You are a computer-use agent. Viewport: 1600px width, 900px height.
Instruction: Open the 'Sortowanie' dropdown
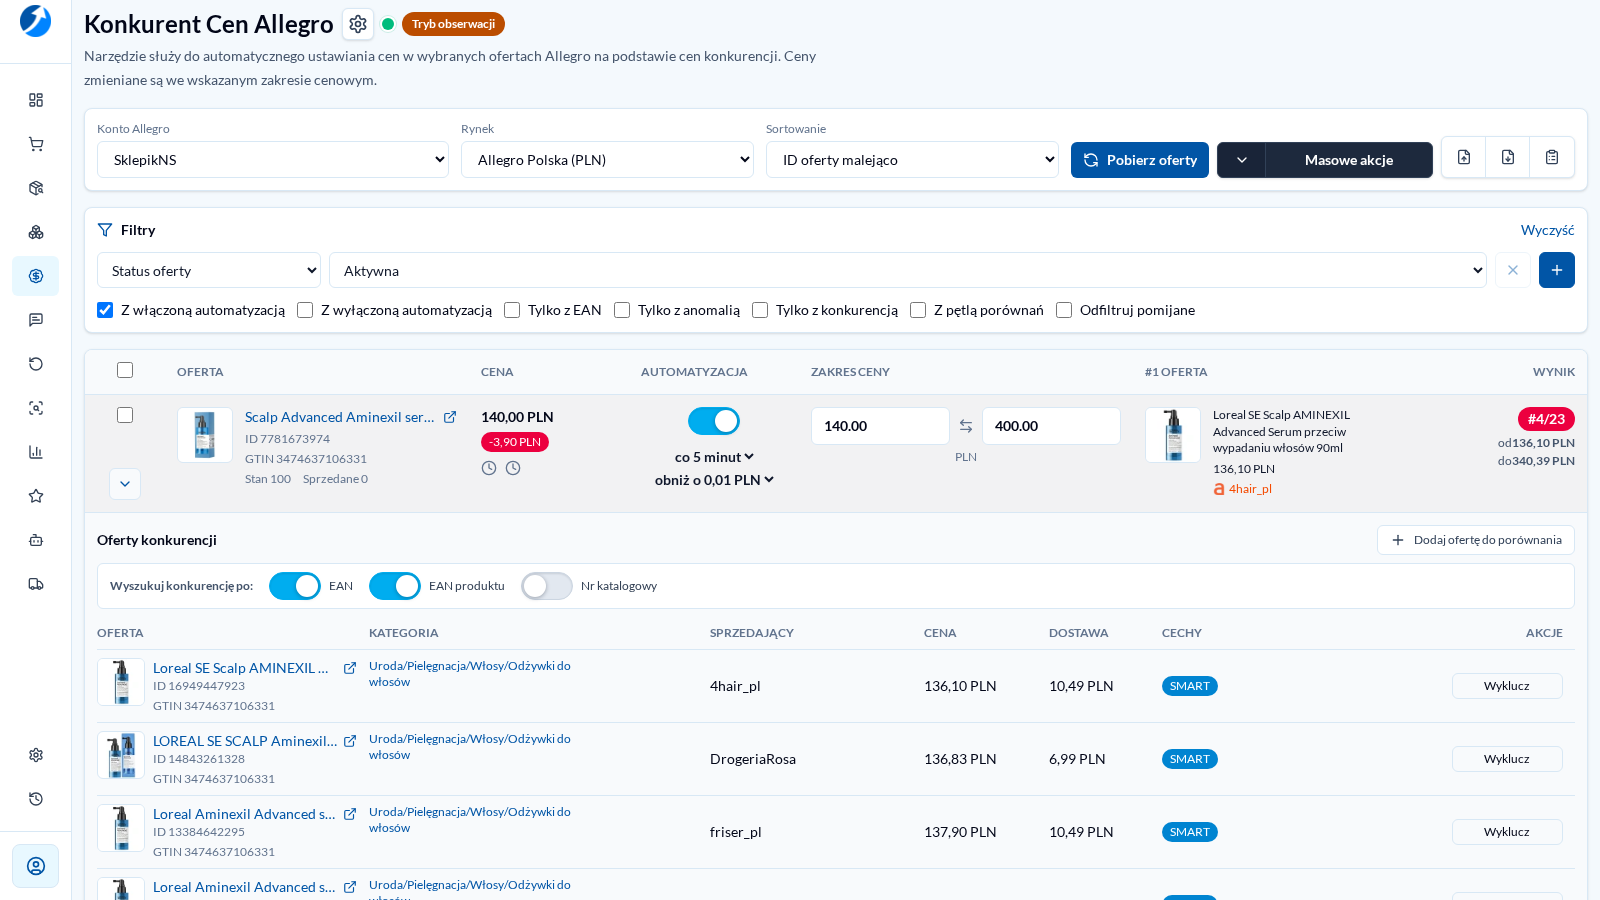(x=912, y=160)
